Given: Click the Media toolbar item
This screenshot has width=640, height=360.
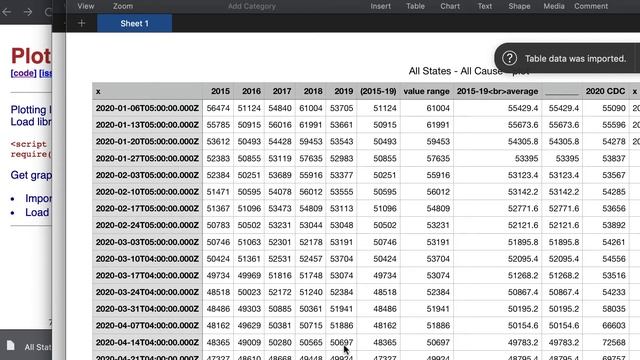Looking at the screenshot, I should pyautogui.click(x=554, y=6).
